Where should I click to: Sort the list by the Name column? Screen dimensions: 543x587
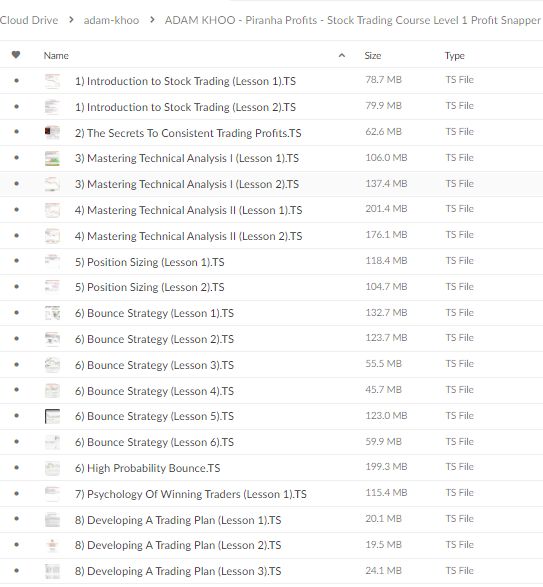[56, 56]
